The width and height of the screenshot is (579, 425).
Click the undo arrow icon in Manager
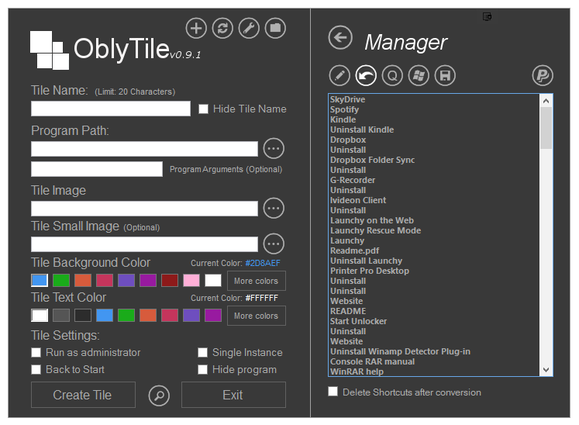pos(366,76)
